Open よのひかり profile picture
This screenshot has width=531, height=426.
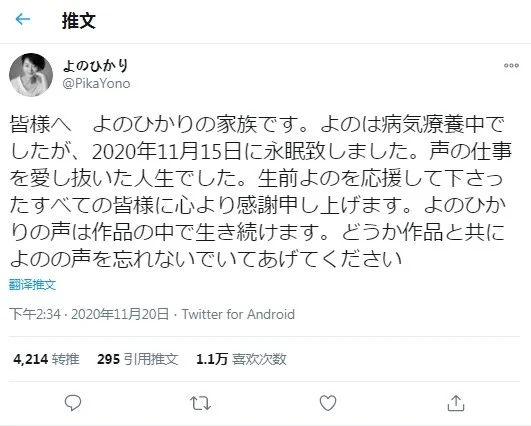(31, 75)
